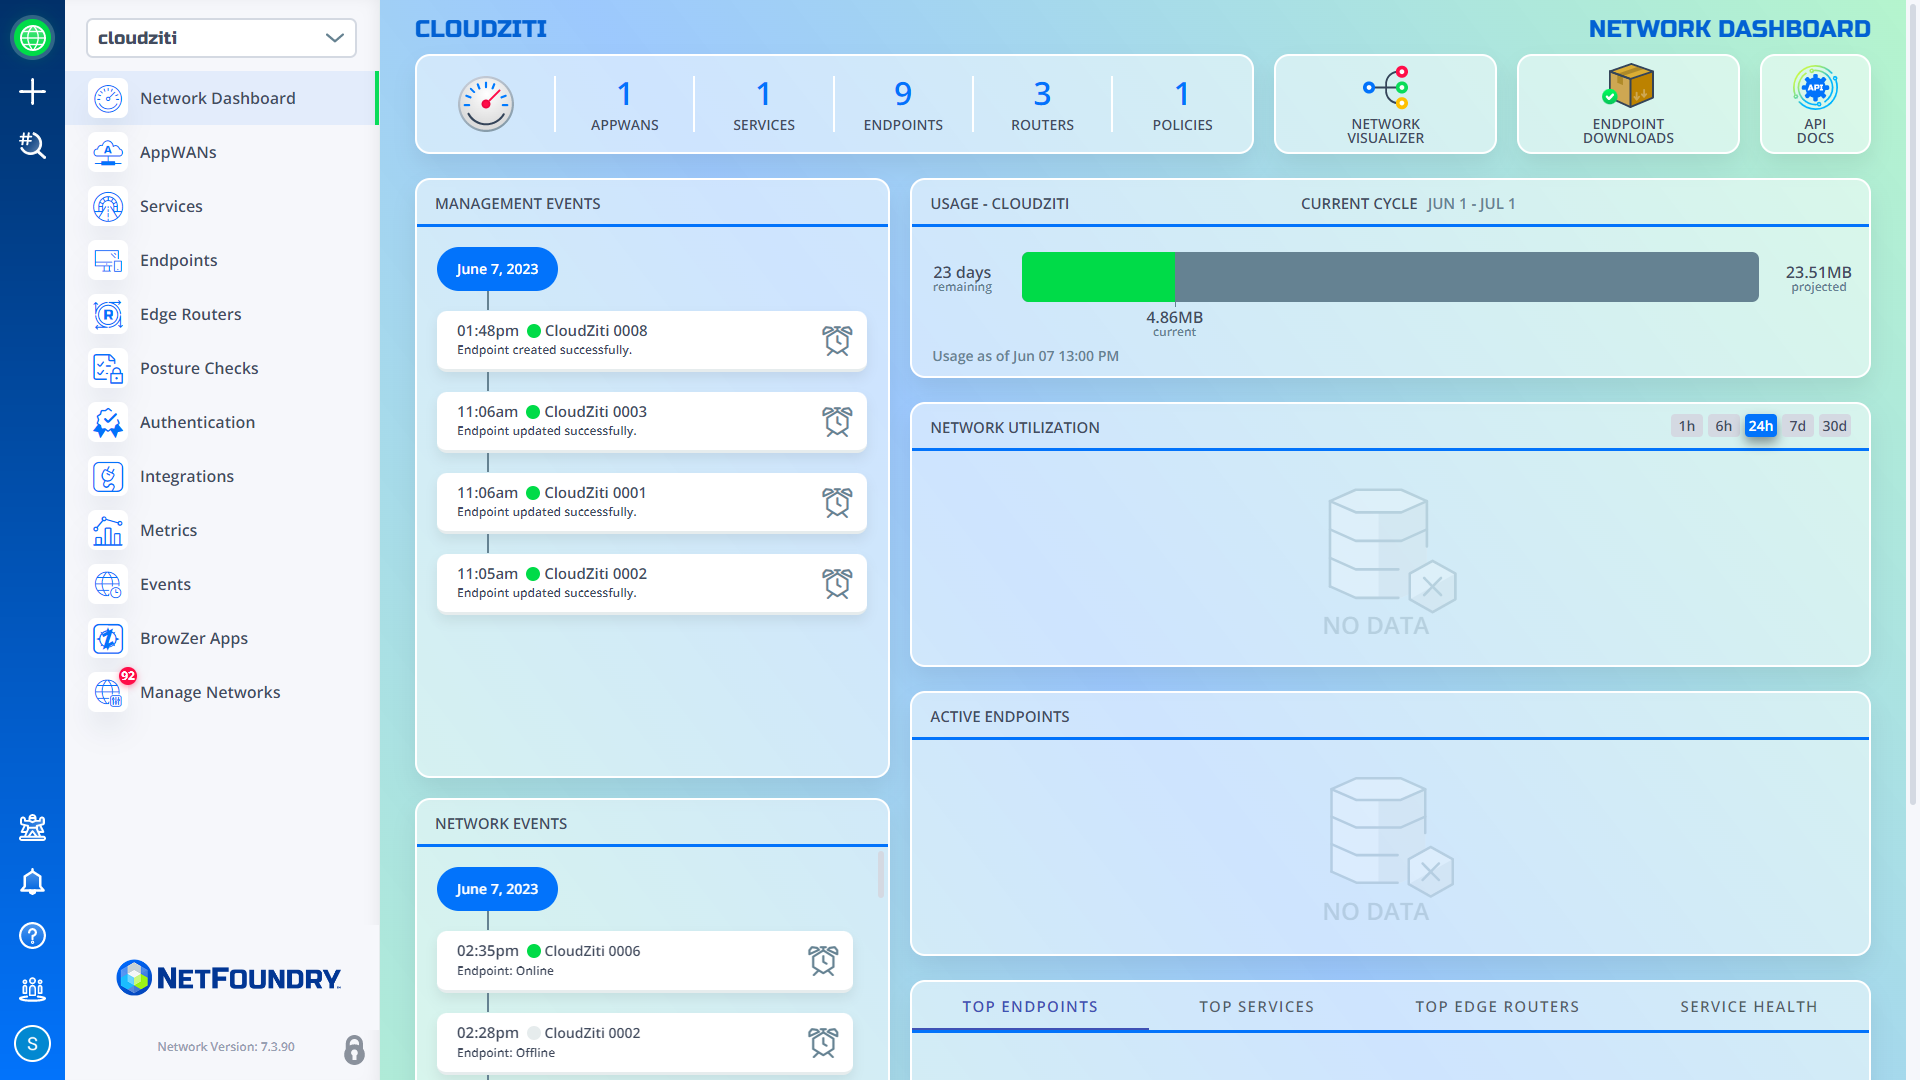The width and height of the screenshot is (1920, 1080).
Task: Open Services in sidebar
Action: (x=222, y=206)
